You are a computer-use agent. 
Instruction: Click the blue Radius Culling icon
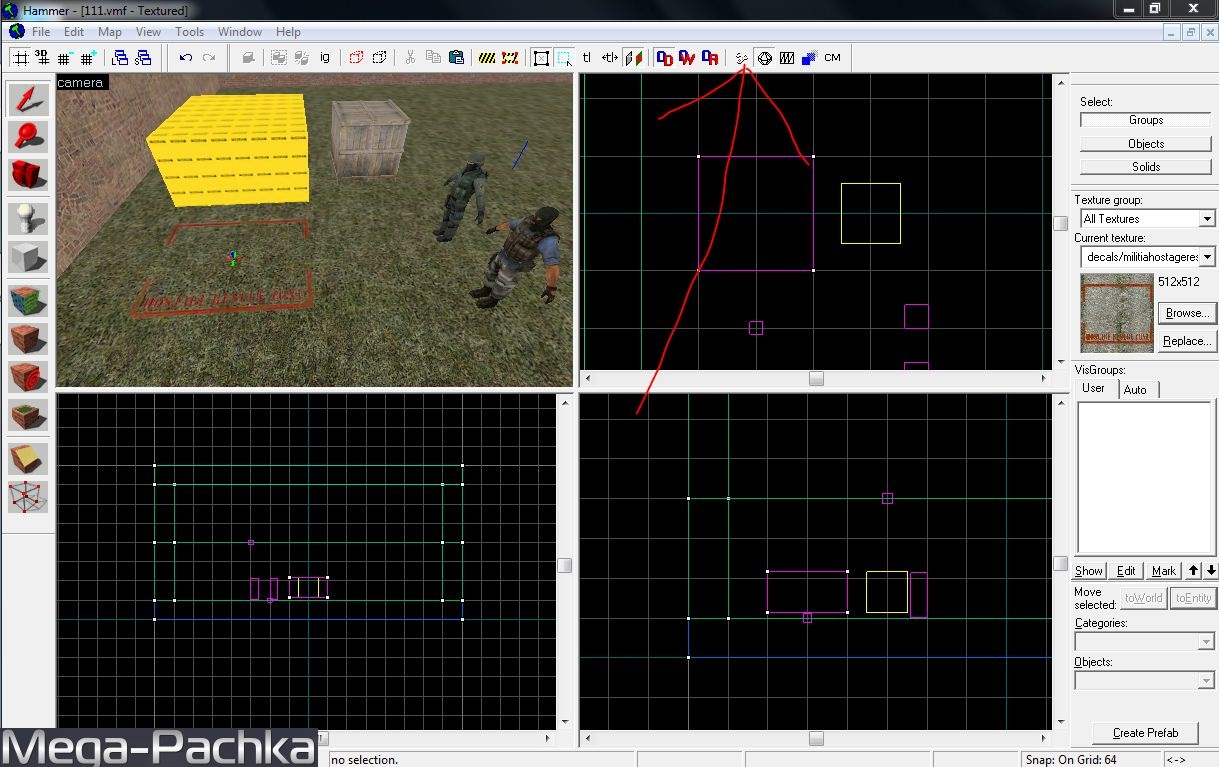(x=810, y=58)
